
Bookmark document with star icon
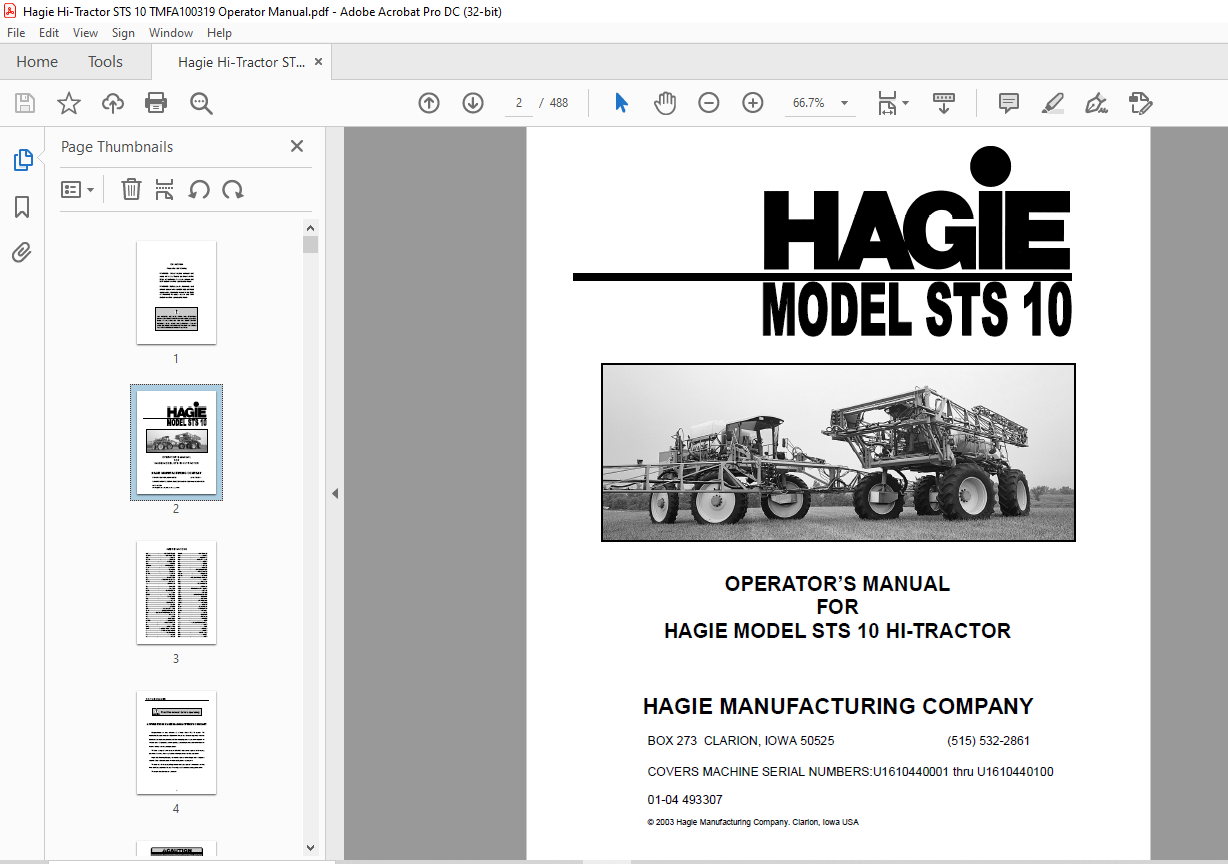[68, 103]
